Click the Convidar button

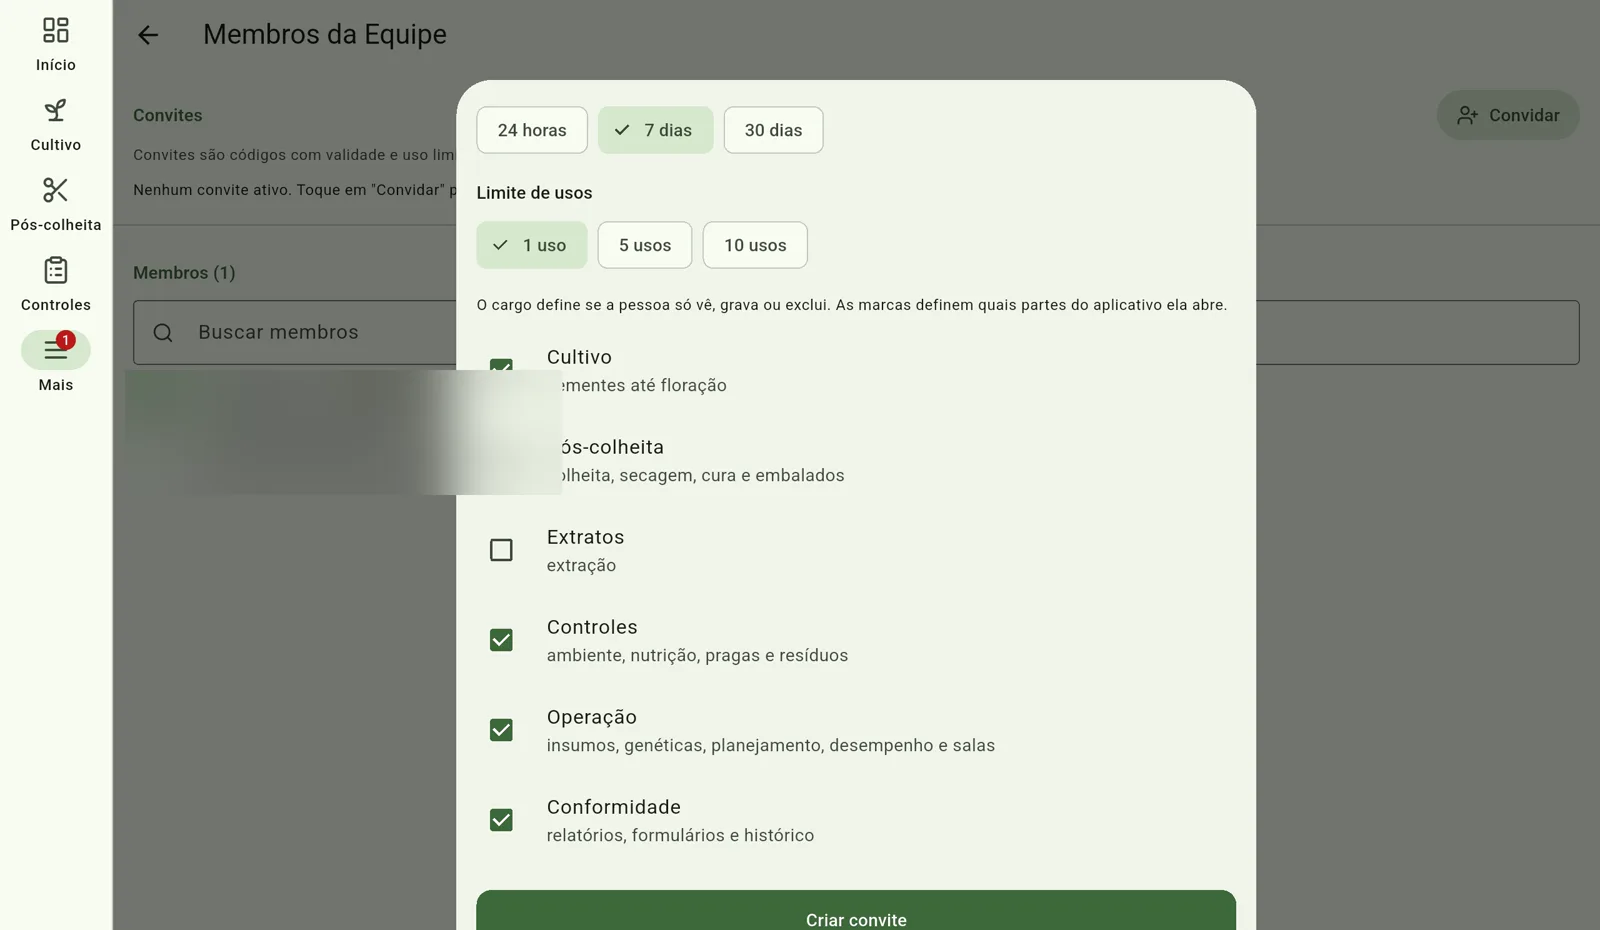(x=1508, y=115)
